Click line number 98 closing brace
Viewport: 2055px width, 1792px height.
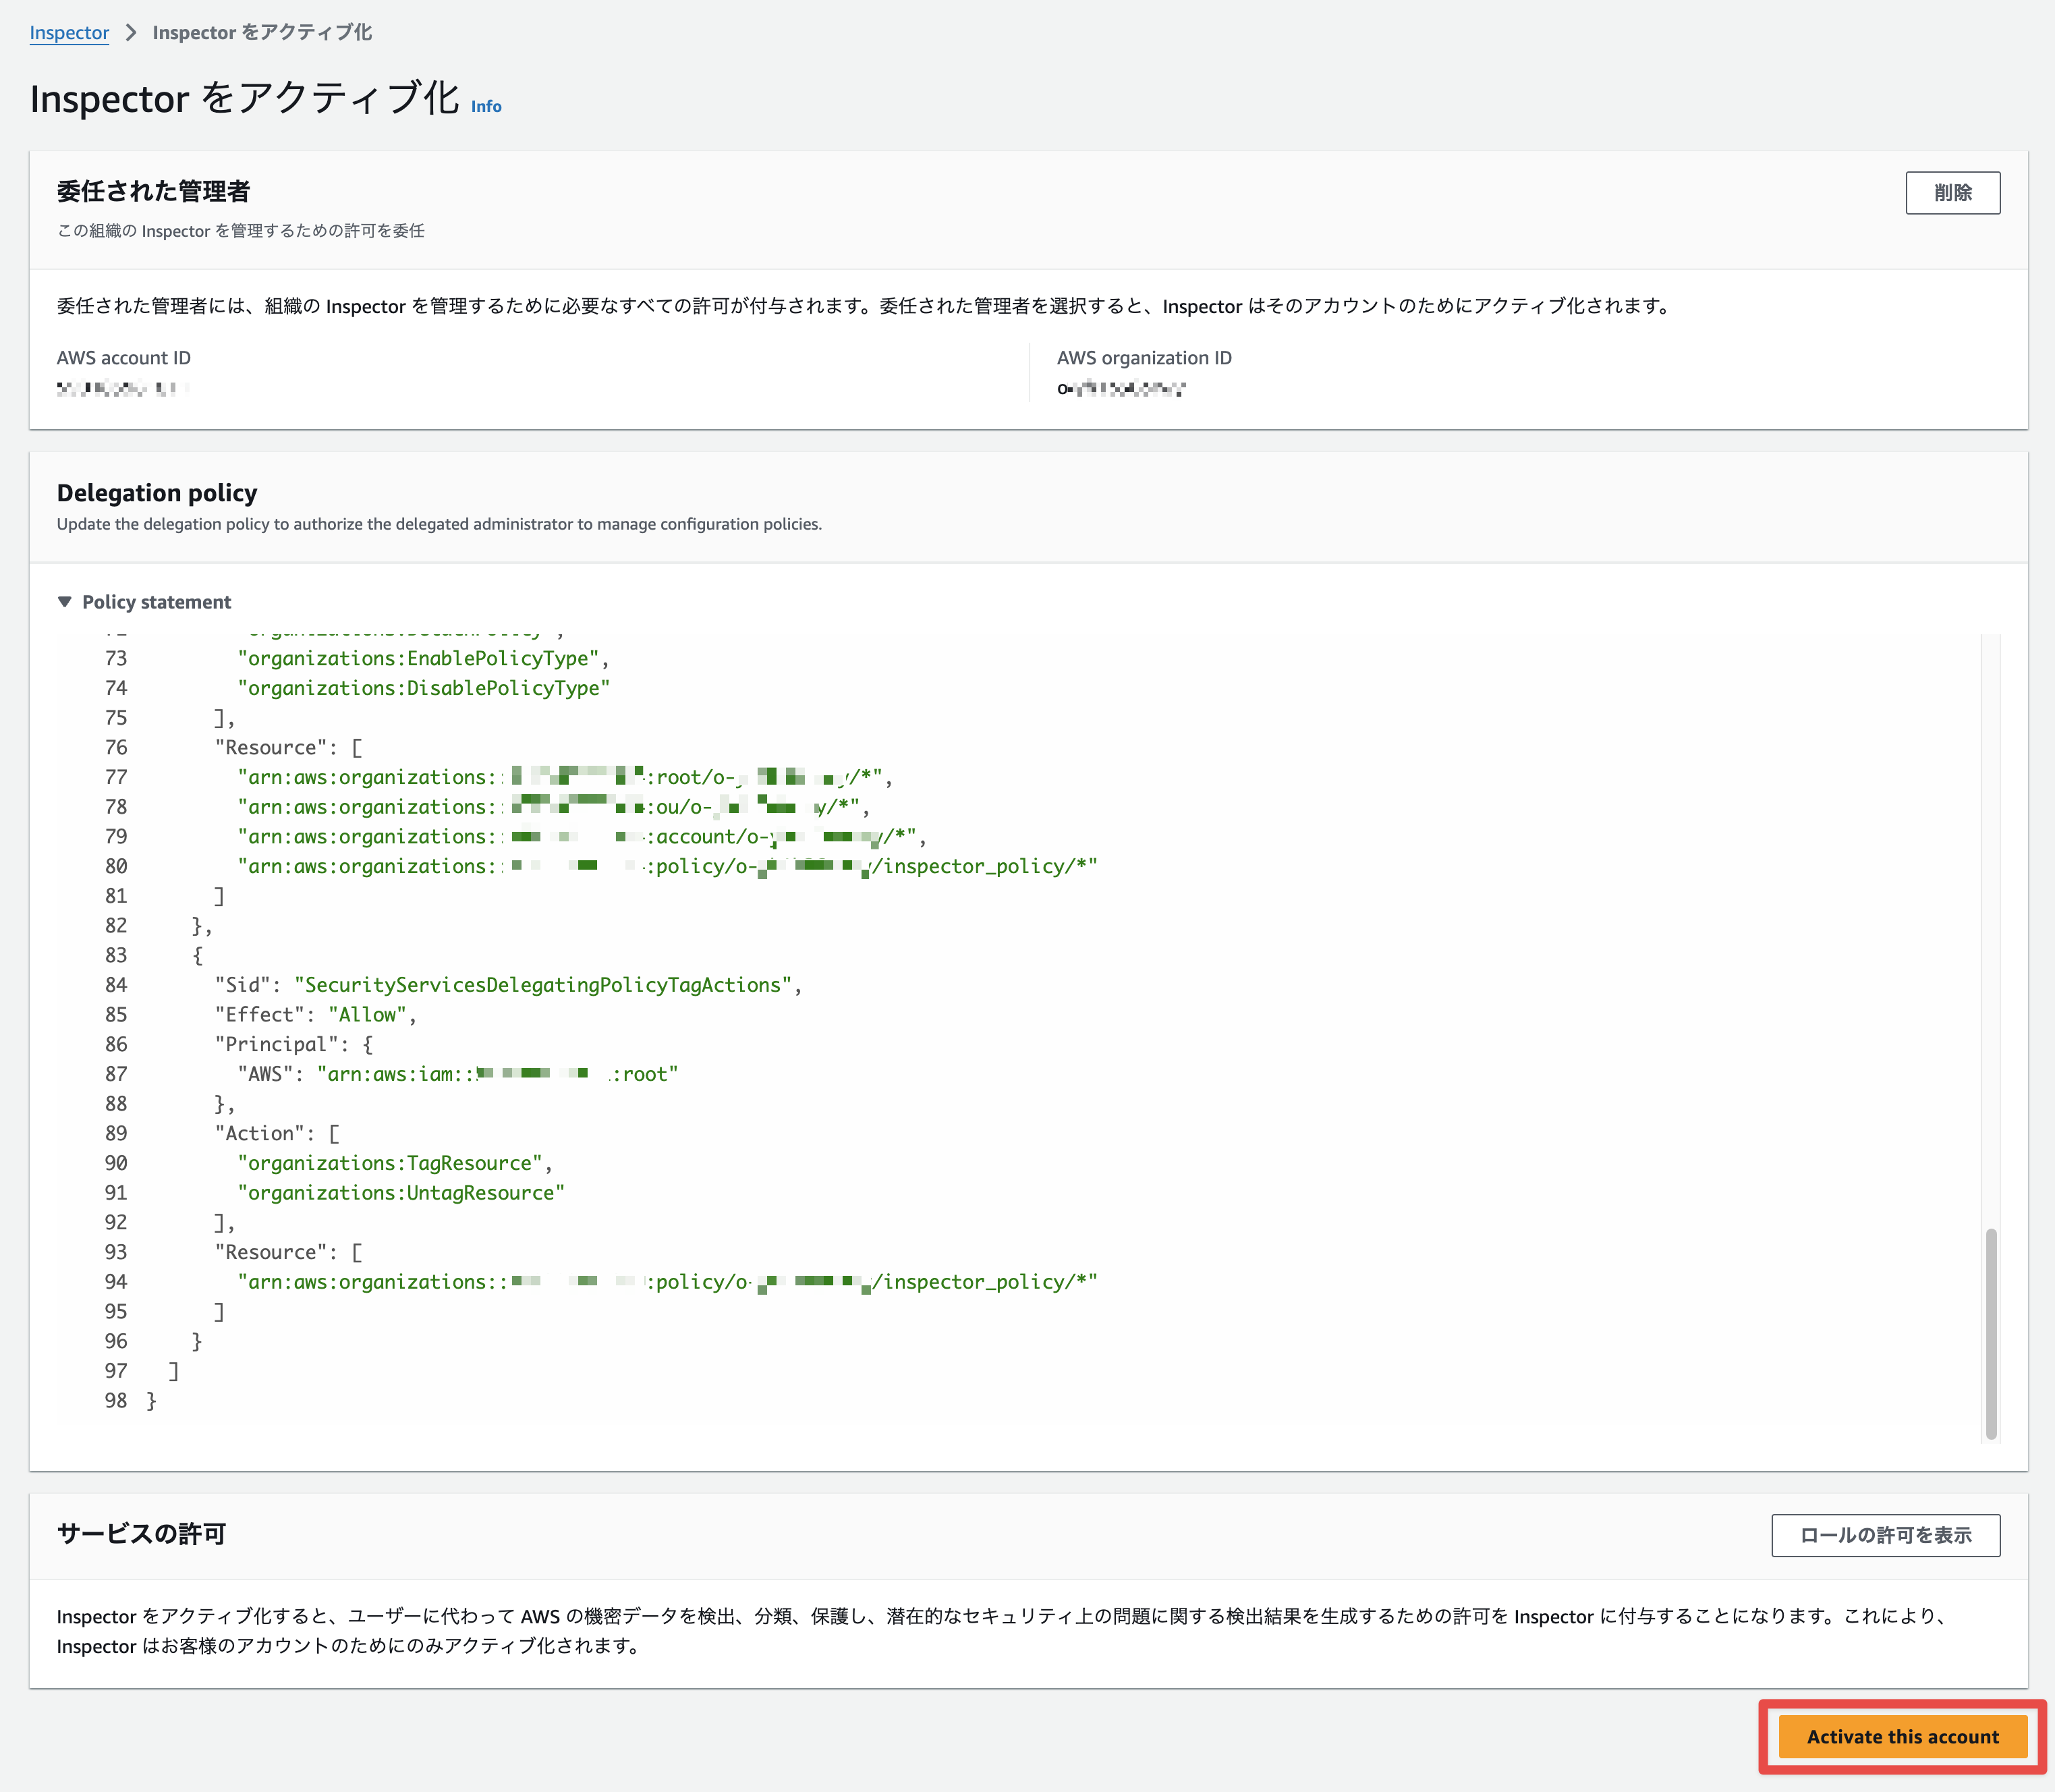tap(151, 1401)
